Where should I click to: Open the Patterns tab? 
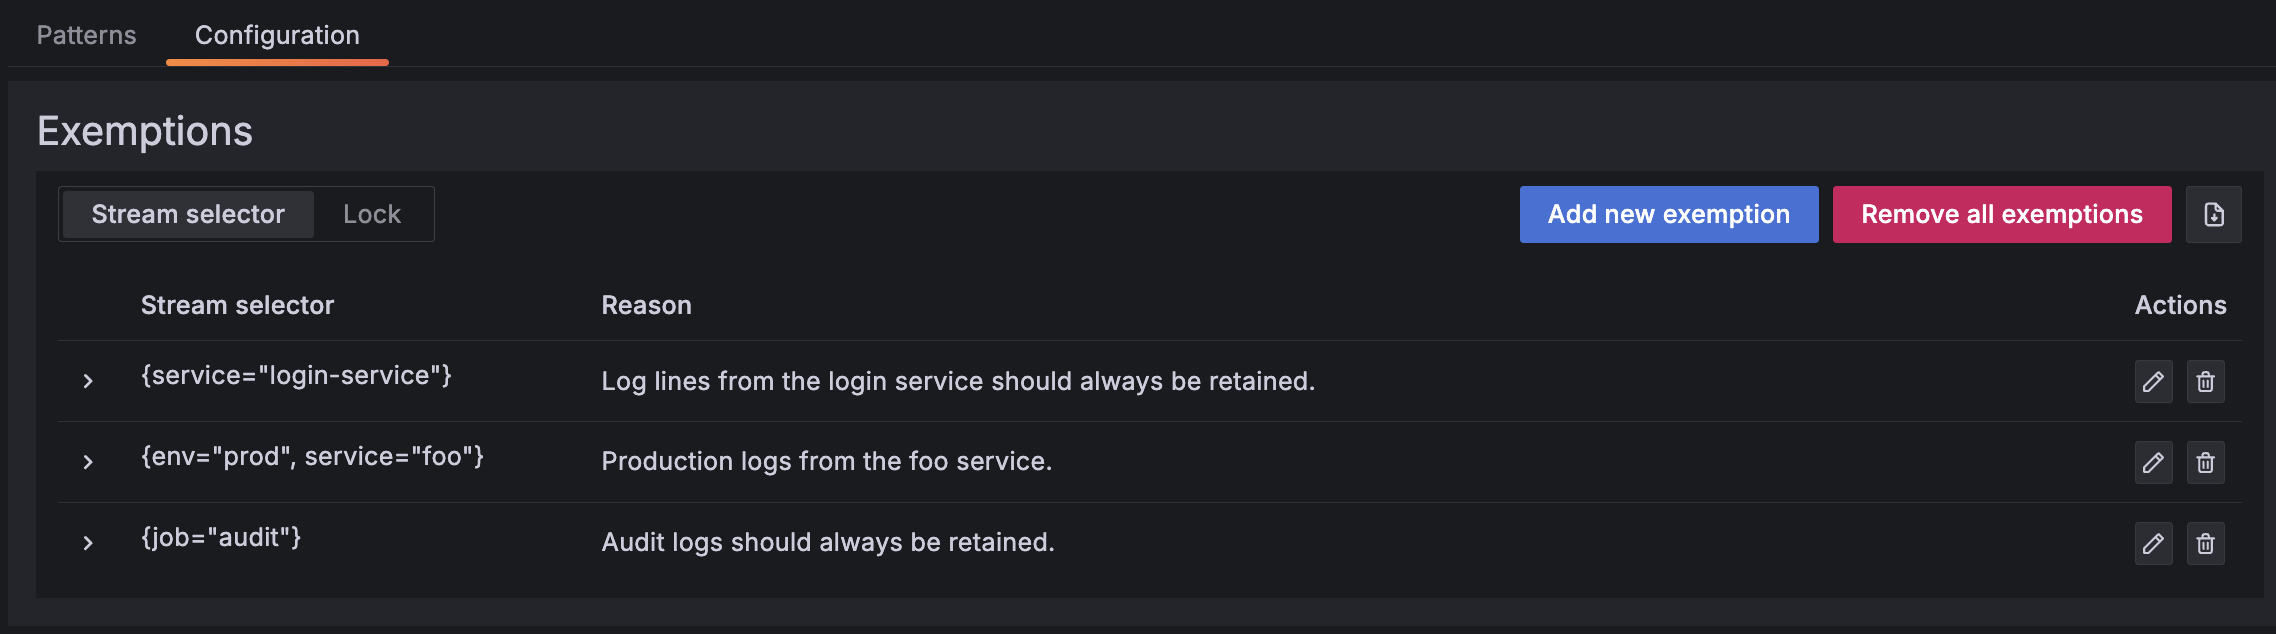(86, 35)
